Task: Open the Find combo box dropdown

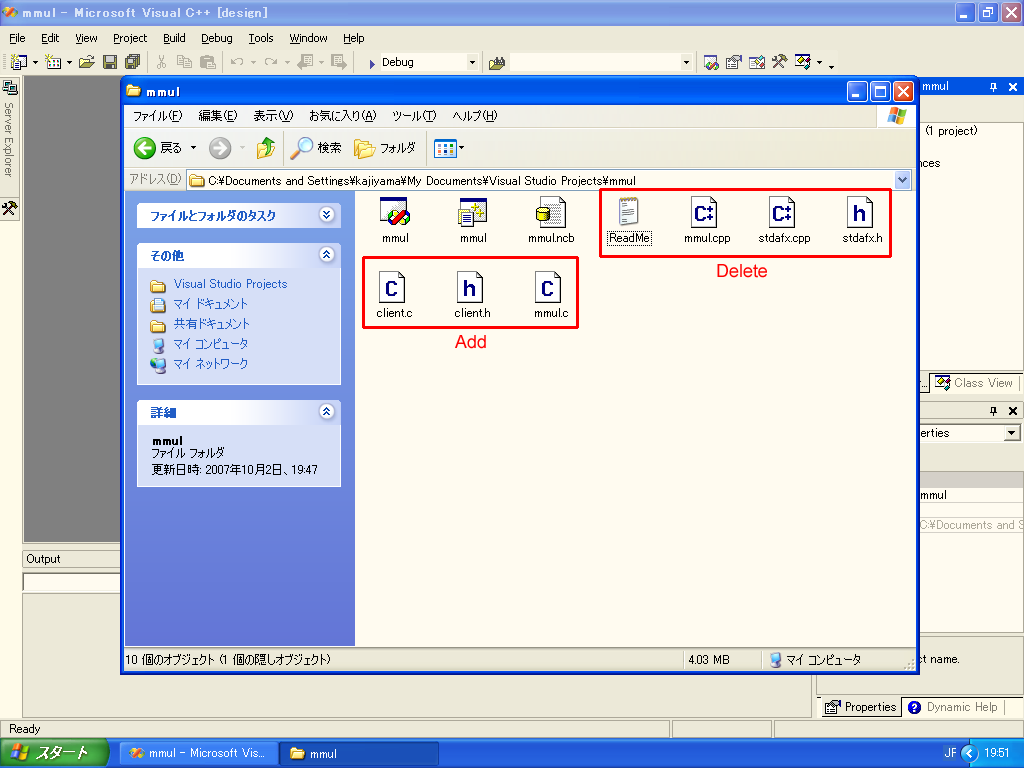Action: [686, 63]
